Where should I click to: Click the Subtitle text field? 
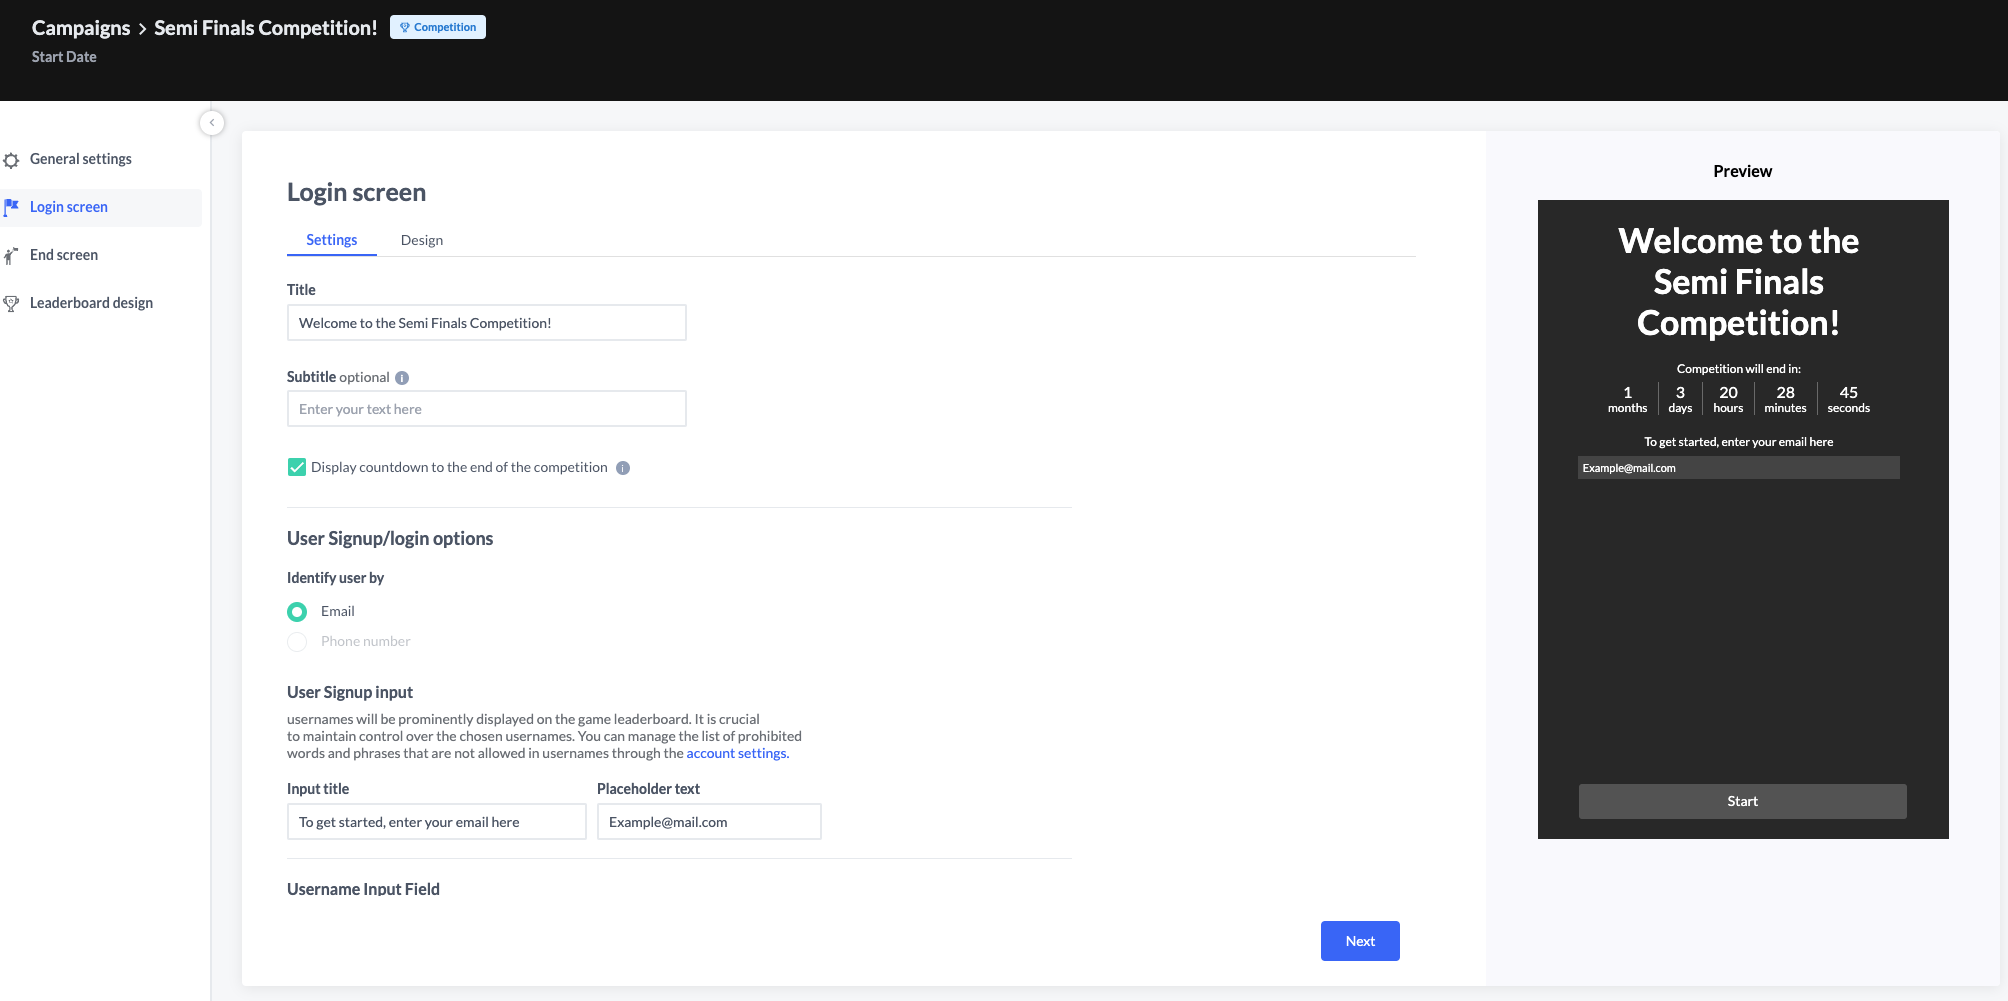click(x=486, y=409)
